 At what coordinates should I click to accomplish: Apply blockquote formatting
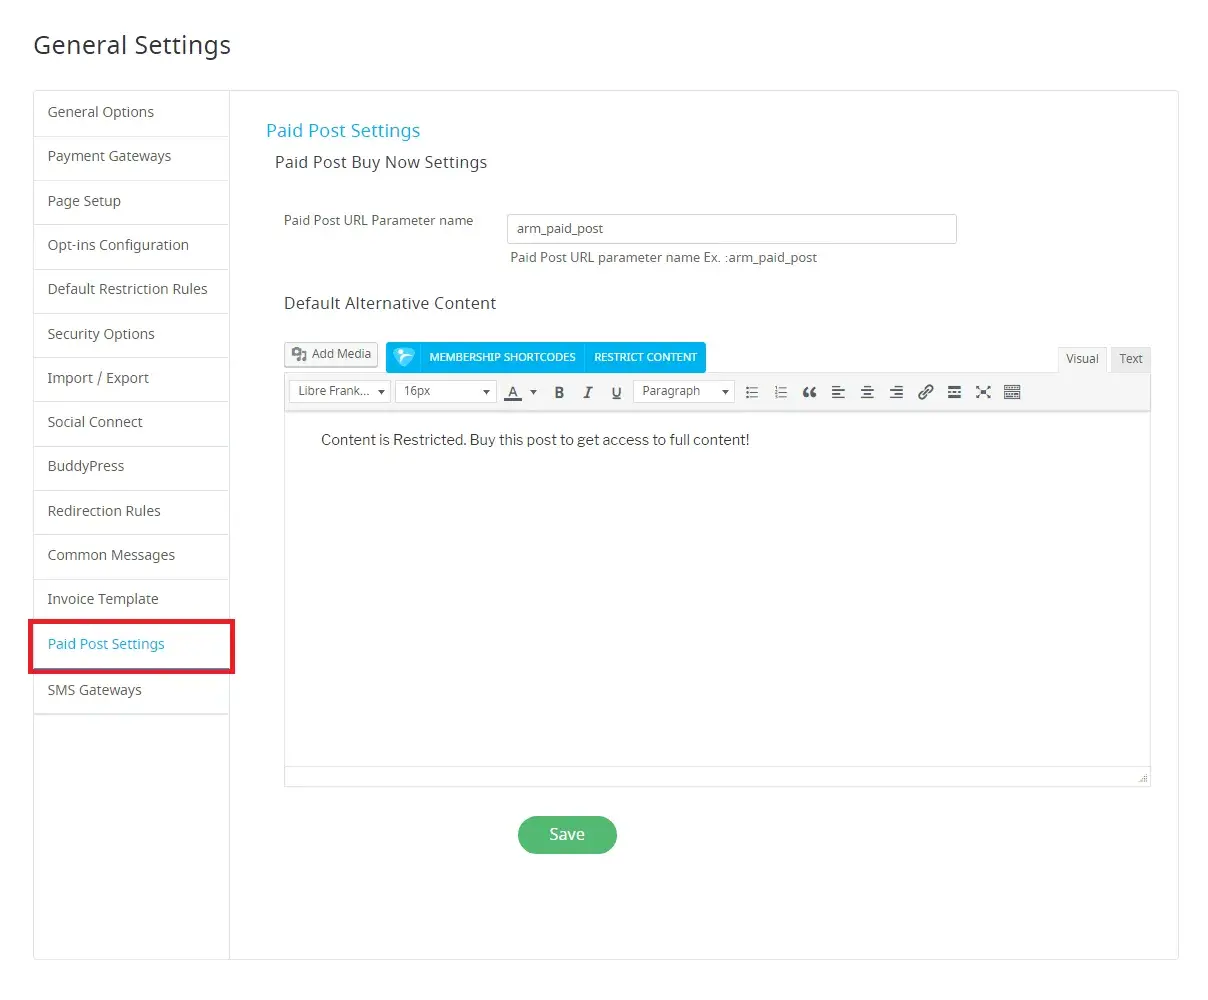click(810, 392)
